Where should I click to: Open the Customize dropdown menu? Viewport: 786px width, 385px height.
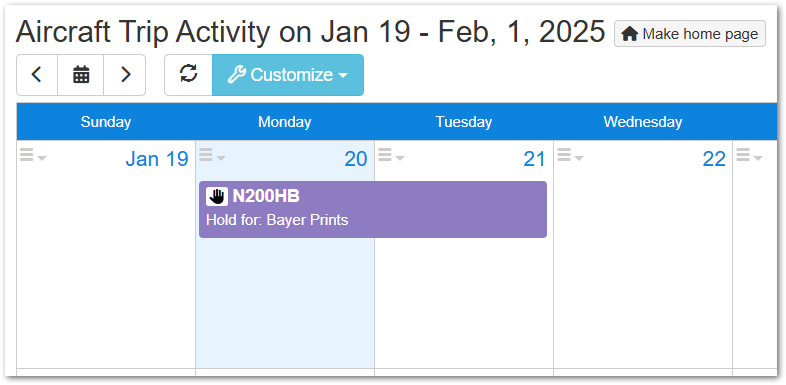click(x=288, y=75)
